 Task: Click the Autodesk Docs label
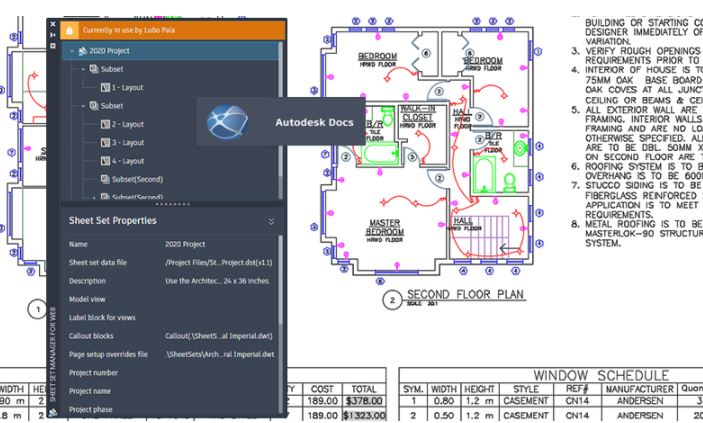coord(314,122)
